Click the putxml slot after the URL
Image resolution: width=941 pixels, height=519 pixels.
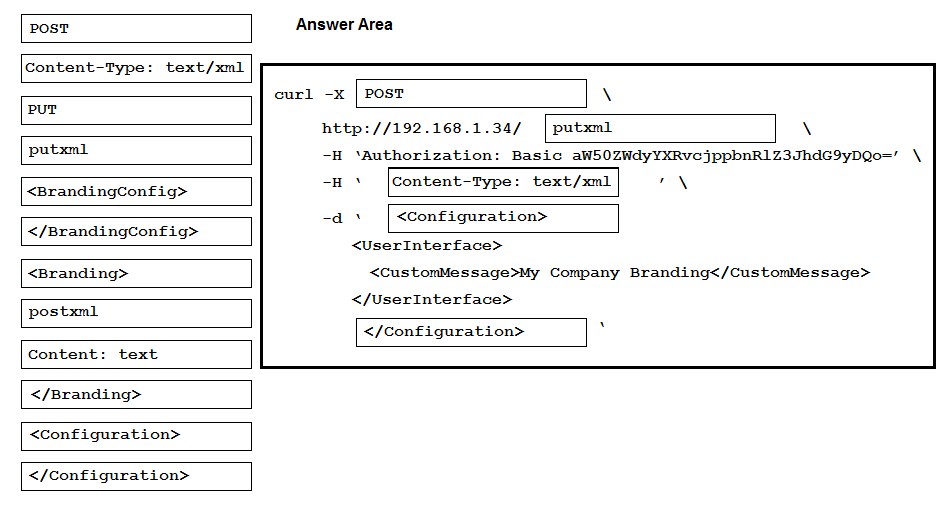(660, 128)
